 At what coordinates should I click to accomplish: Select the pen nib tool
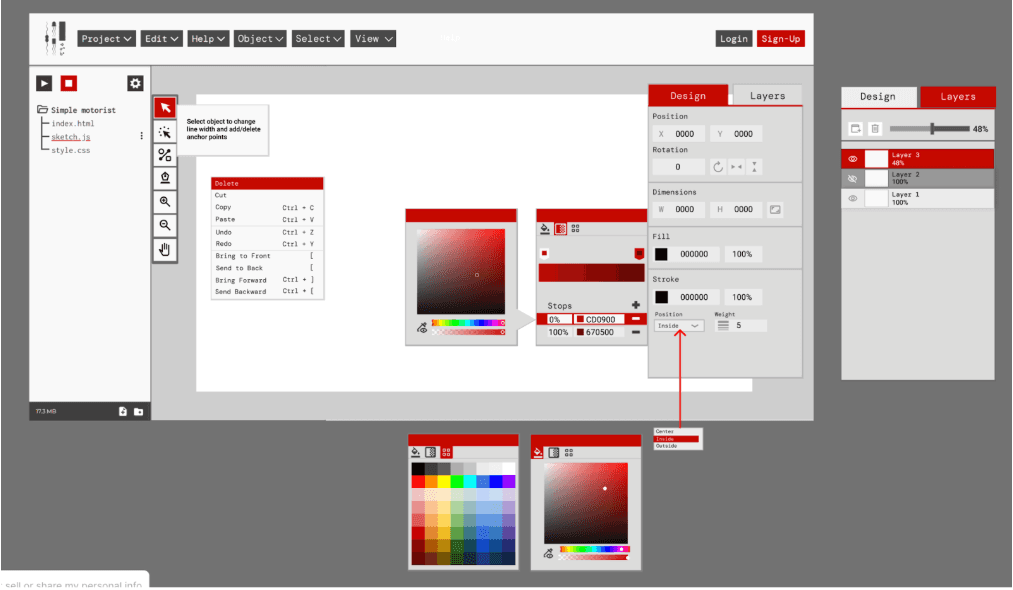165,178
